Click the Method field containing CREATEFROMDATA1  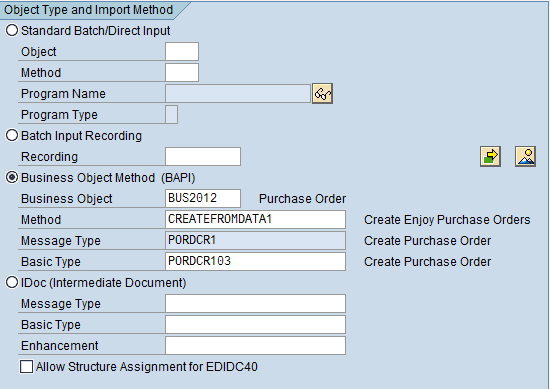tap(255, 220)
